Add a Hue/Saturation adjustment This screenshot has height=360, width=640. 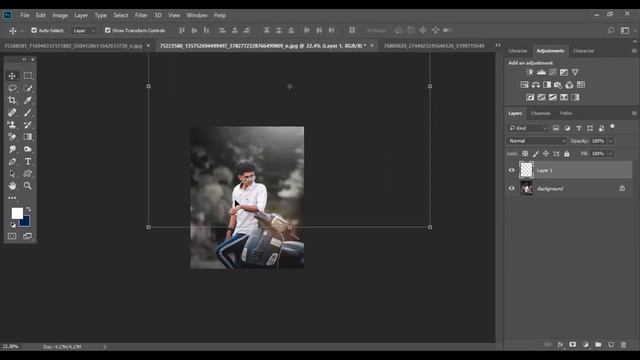524,85
